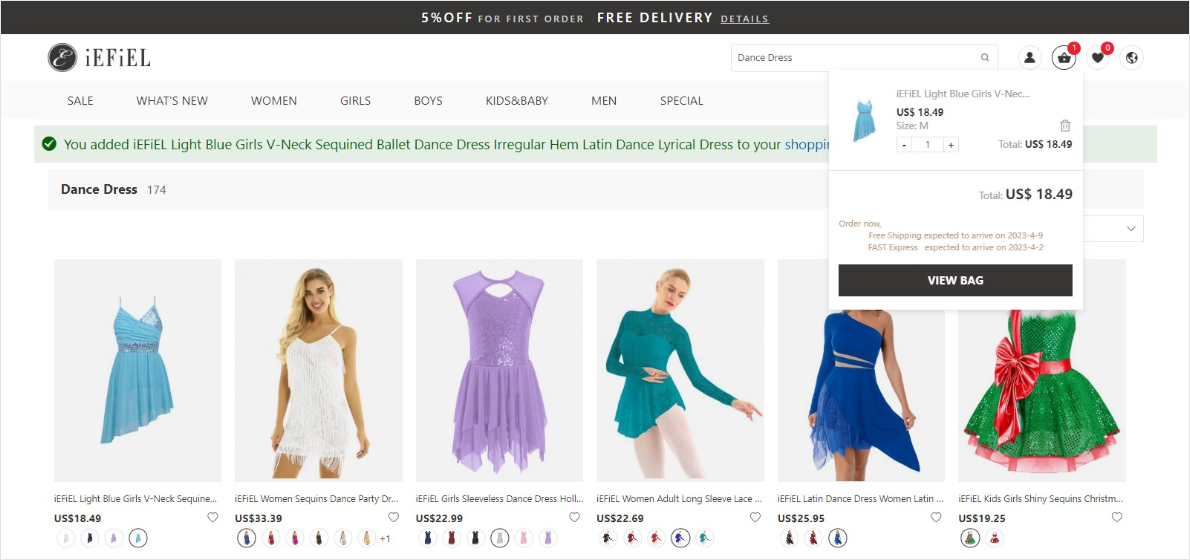Select black swatch for the US$25.95 dress
This screenshot has height=560, width=1190.
[x=790, y=538]
